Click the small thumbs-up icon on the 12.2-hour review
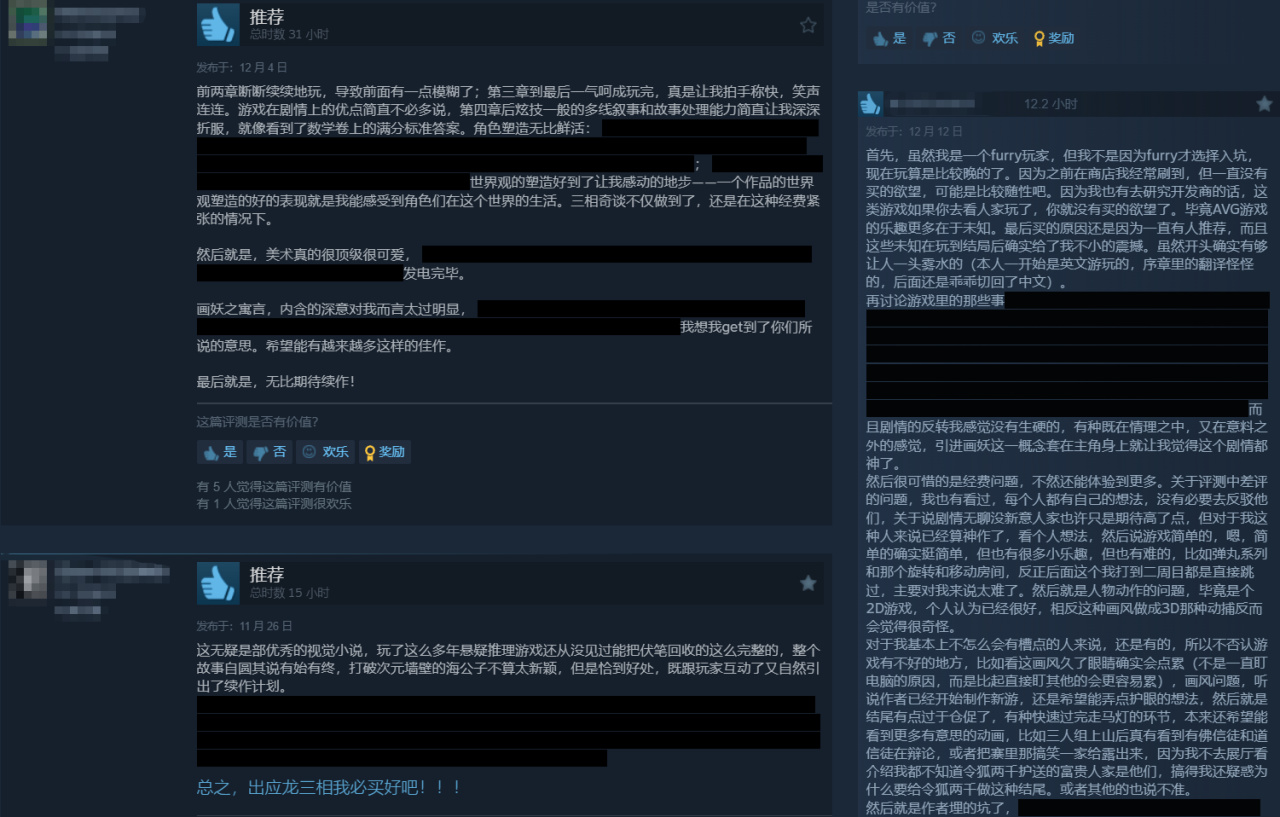The image size is (1280, 817). point(871,103)
